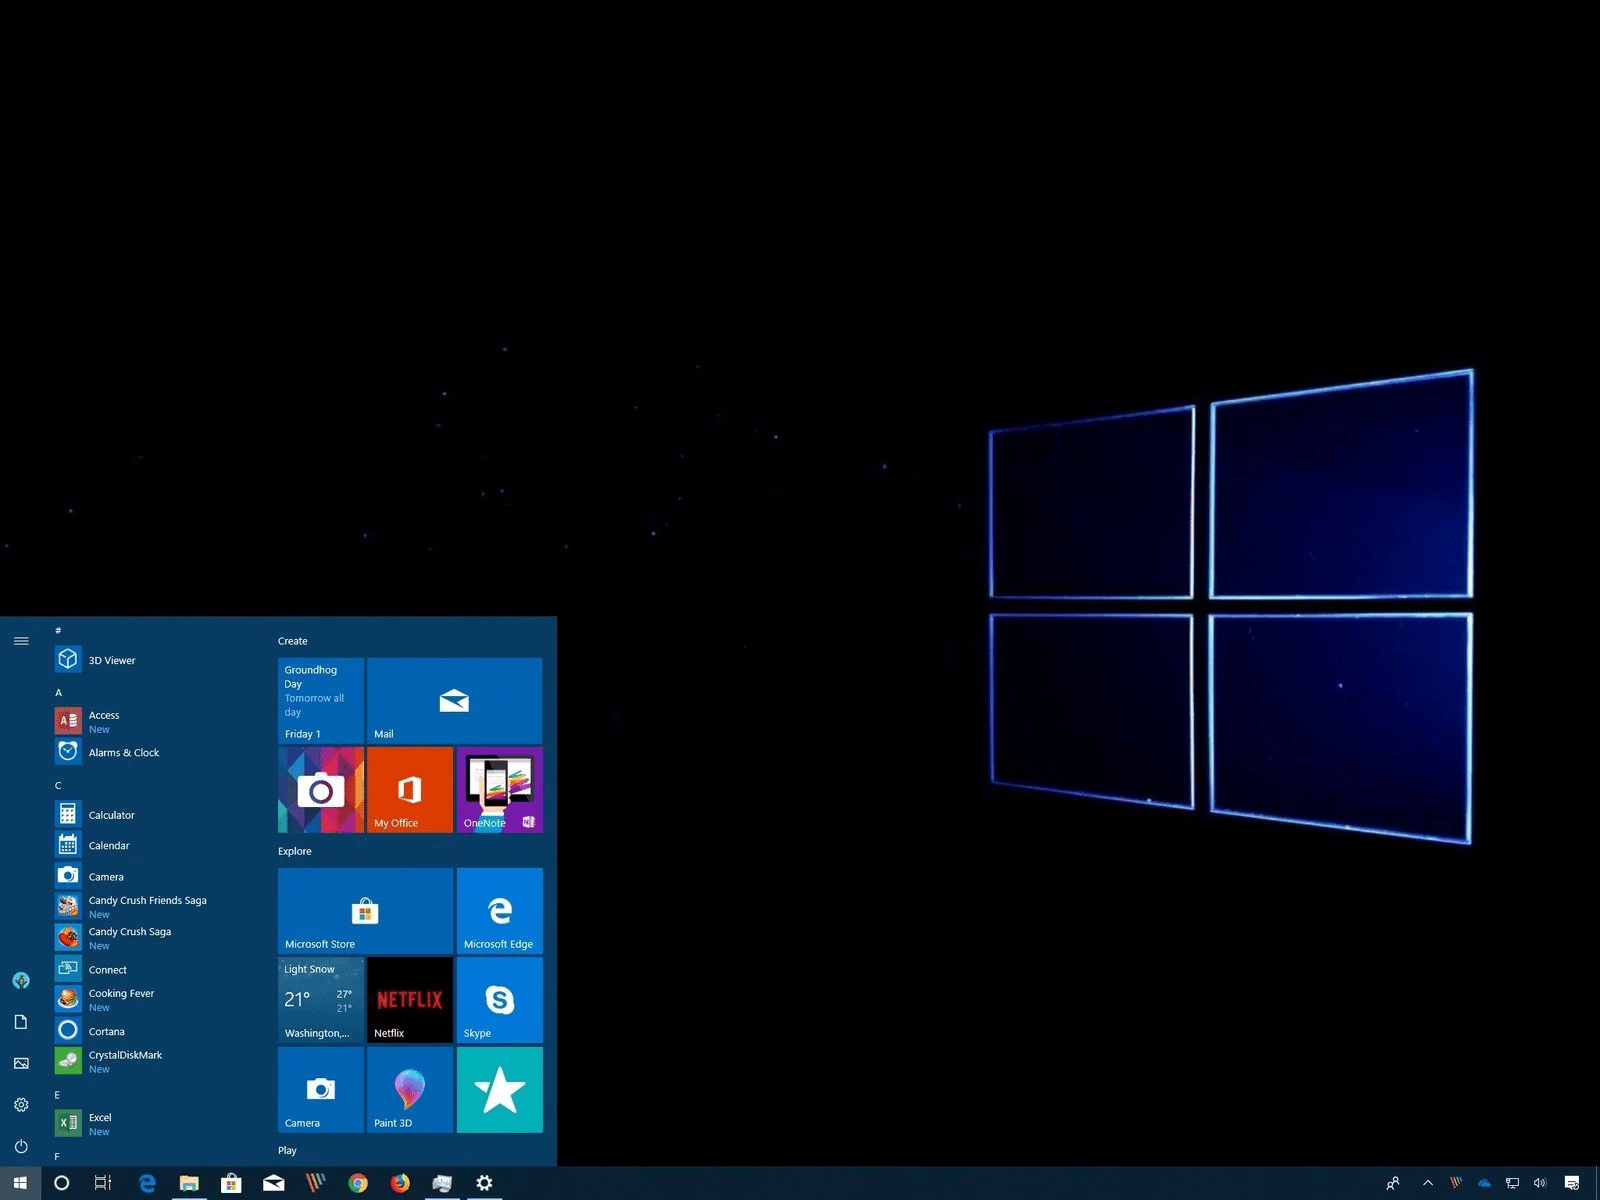
Task: Launch Access from the app list
Action: pos(150,721)
